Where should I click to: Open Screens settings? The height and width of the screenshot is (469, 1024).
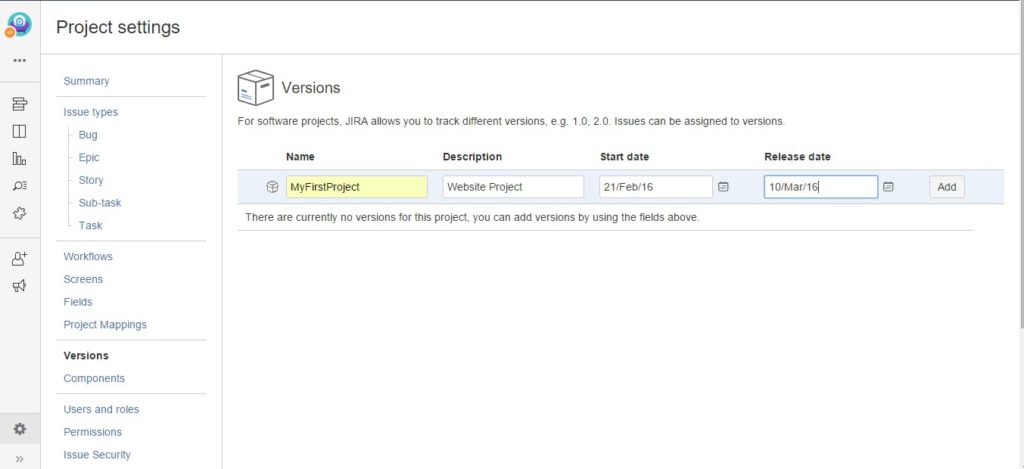pyautogui.click(x=83, y=279)
